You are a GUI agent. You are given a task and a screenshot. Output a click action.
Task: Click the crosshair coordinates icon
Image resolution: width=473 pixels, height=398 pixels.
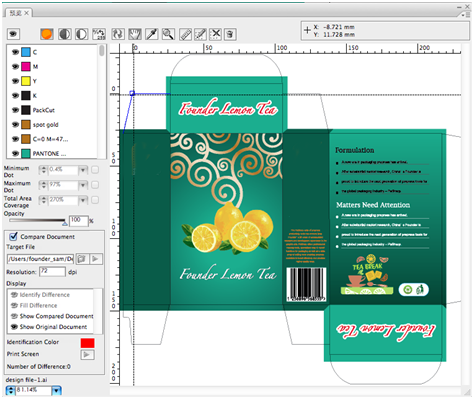pyautogui.click(x=307, y=30)
